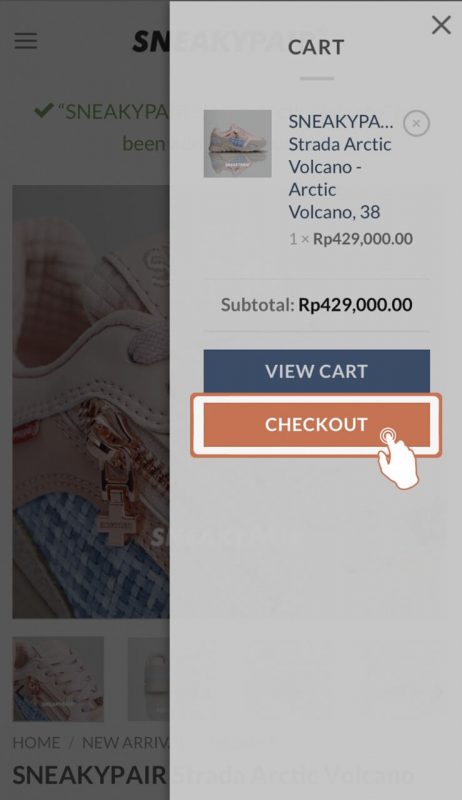Click the green checkmark success icon
Screen dimensions: 462x800
(44, 110)
